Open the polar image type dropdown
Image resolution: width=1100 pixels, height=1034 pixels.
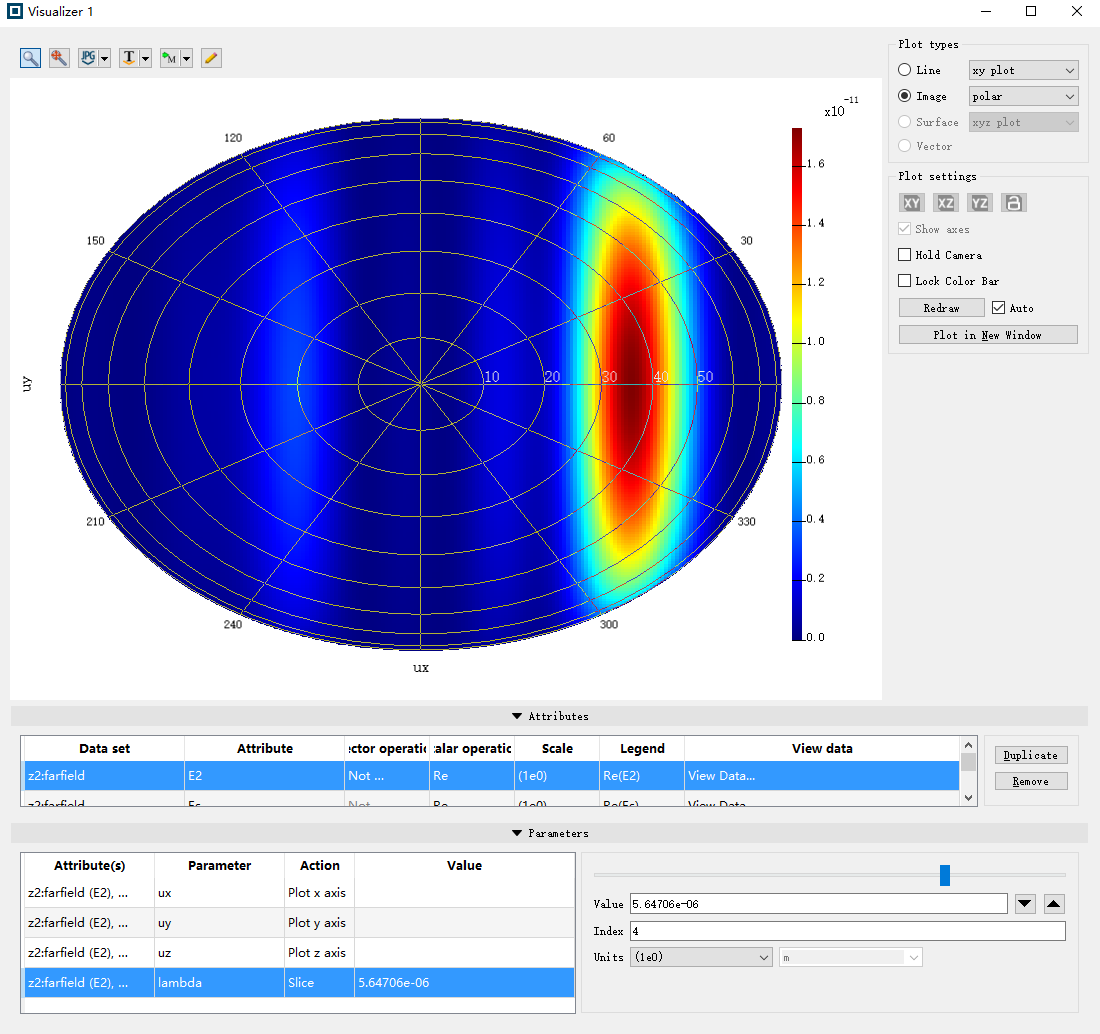(1023, 96)
